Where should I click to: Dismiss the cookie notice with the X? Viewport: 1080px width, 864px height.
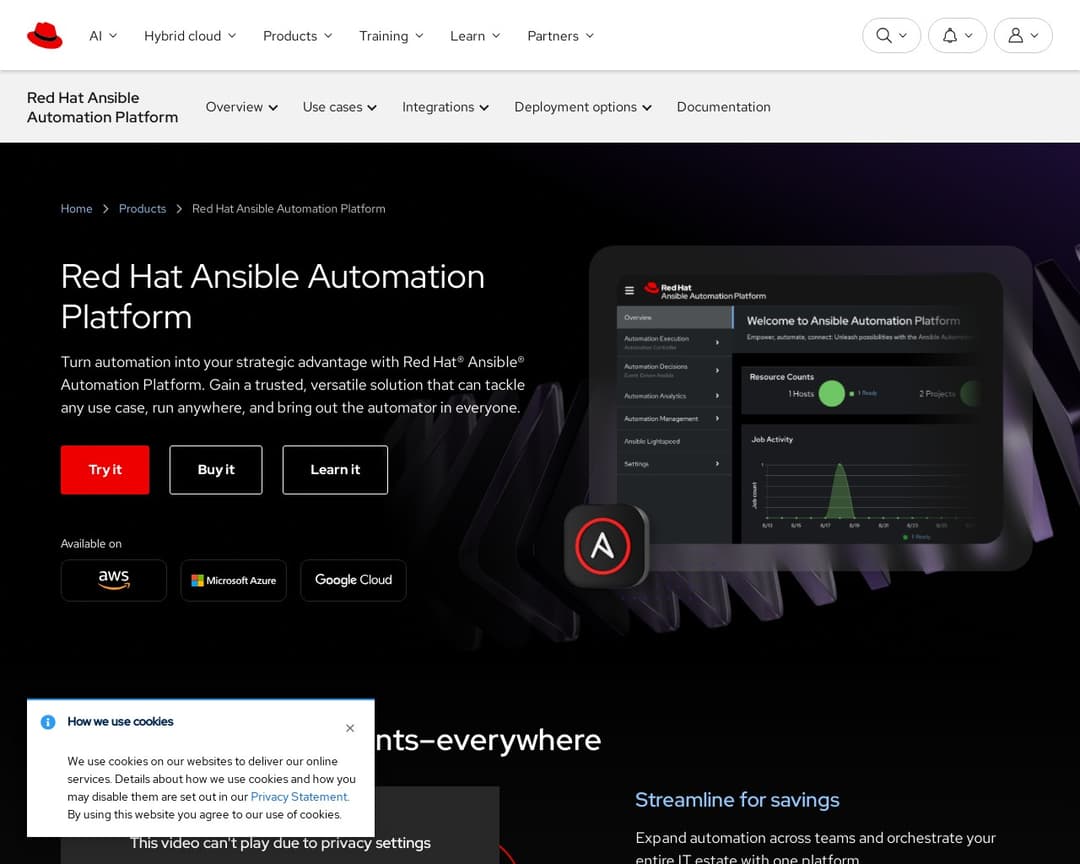coord(350,728)
